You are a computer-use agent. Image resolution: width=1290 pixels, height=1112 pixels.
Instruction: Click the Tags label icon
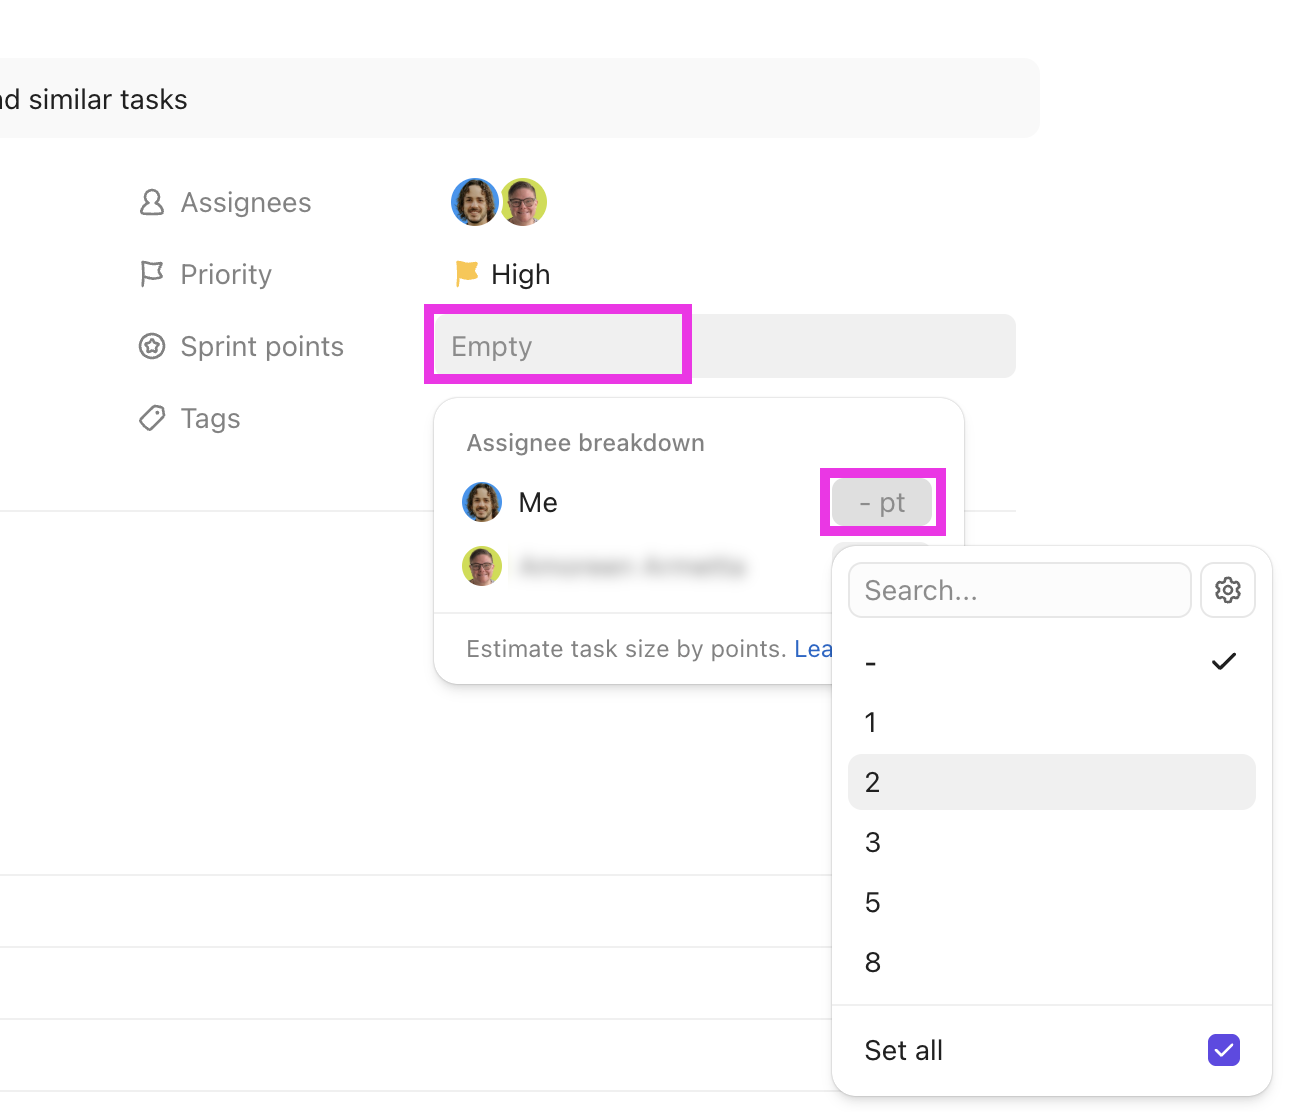(x=152, y=418)
